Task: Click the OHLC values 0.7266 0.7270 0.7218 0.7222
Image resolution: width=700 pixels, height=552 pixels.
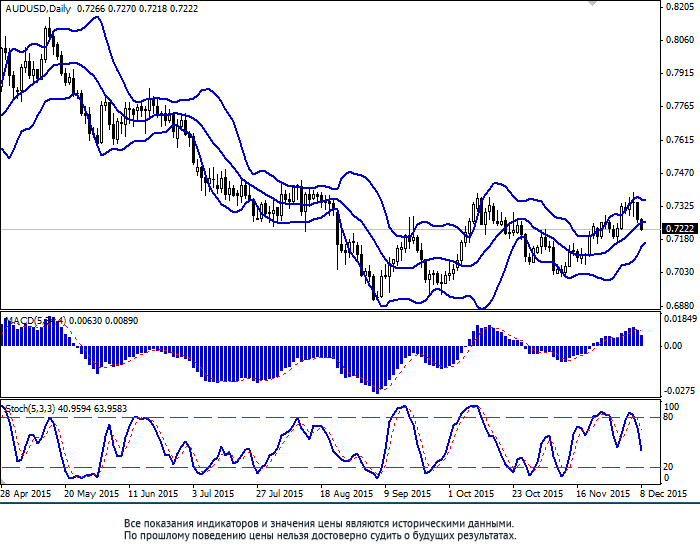Action: click(x=138, y=8)
